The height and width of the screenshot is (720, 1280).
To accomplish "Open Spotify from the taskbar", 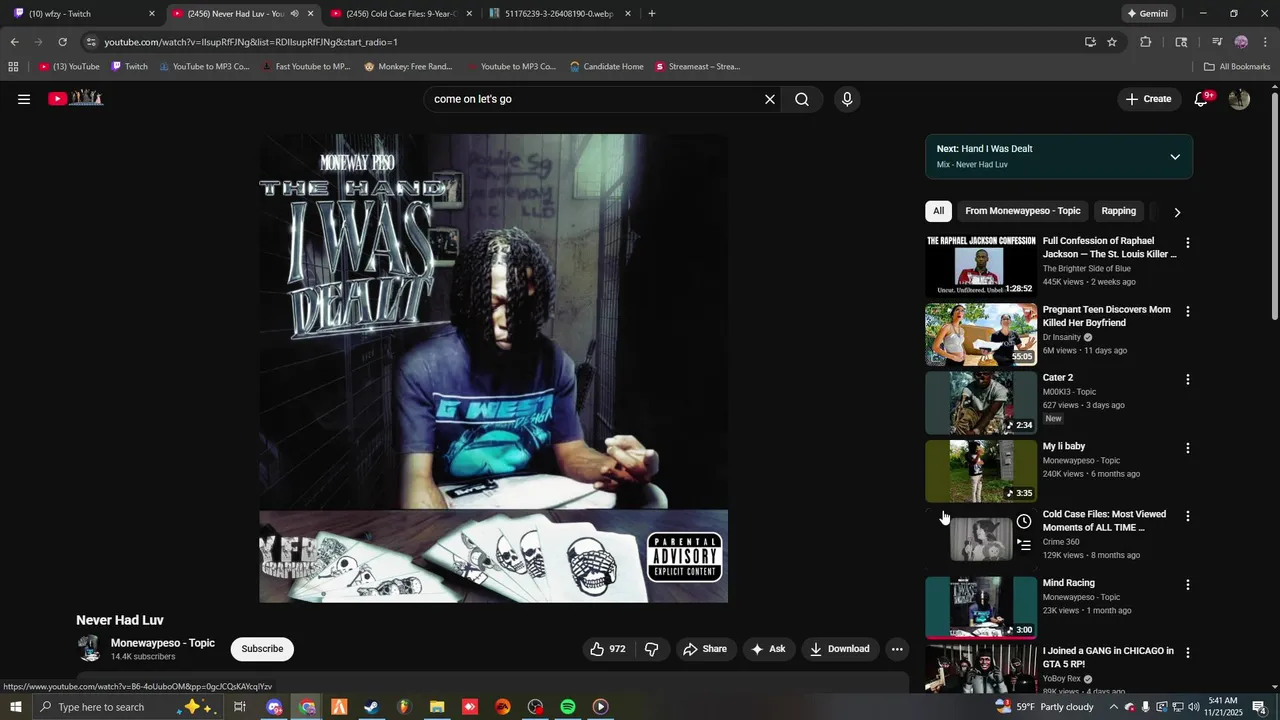I will [567, 707].
